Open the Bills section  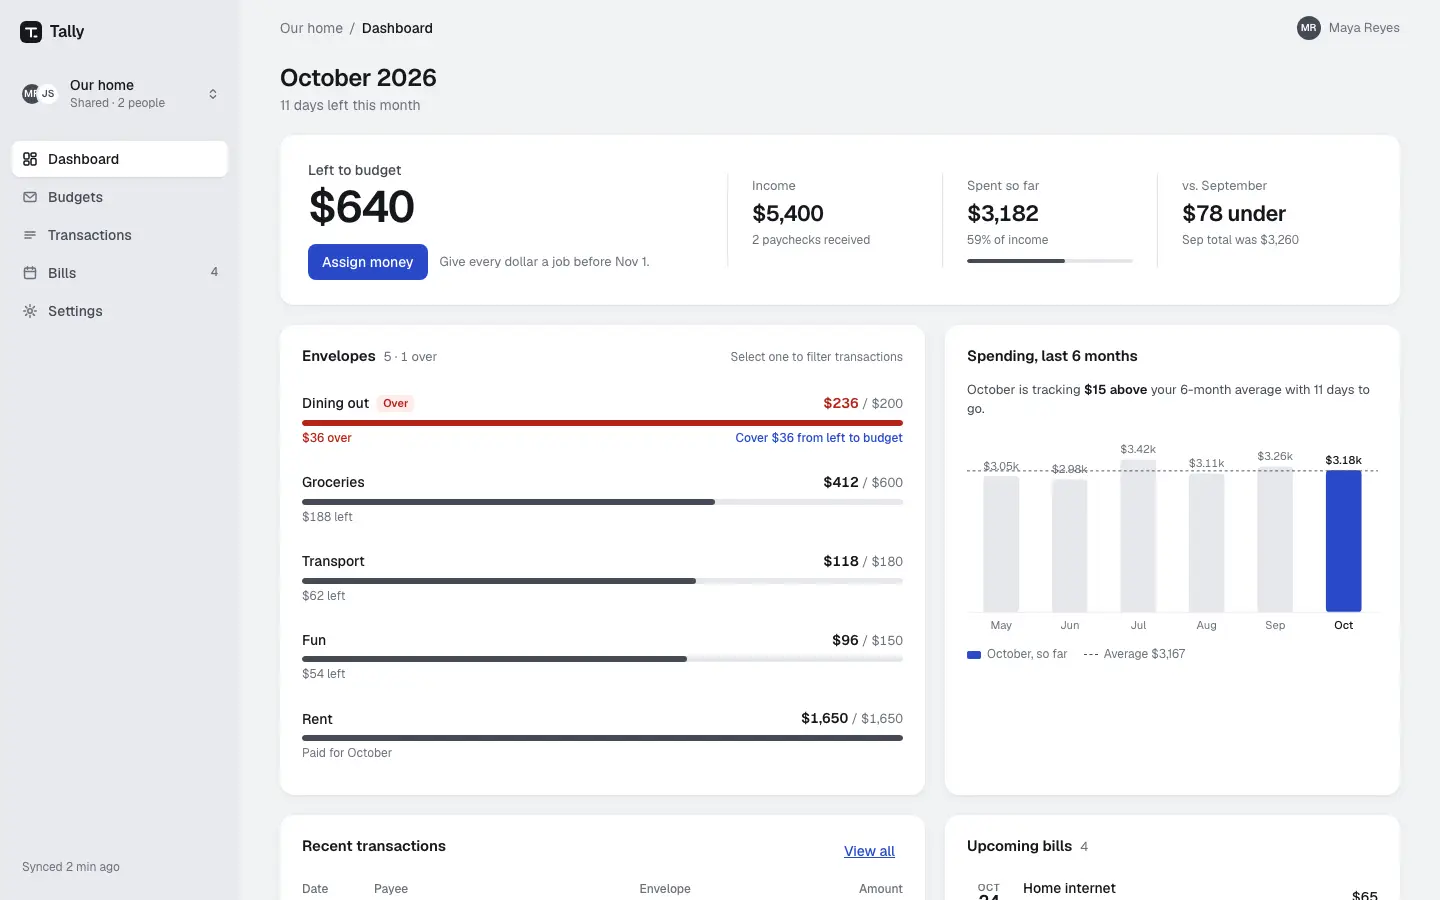pos(120,273)
